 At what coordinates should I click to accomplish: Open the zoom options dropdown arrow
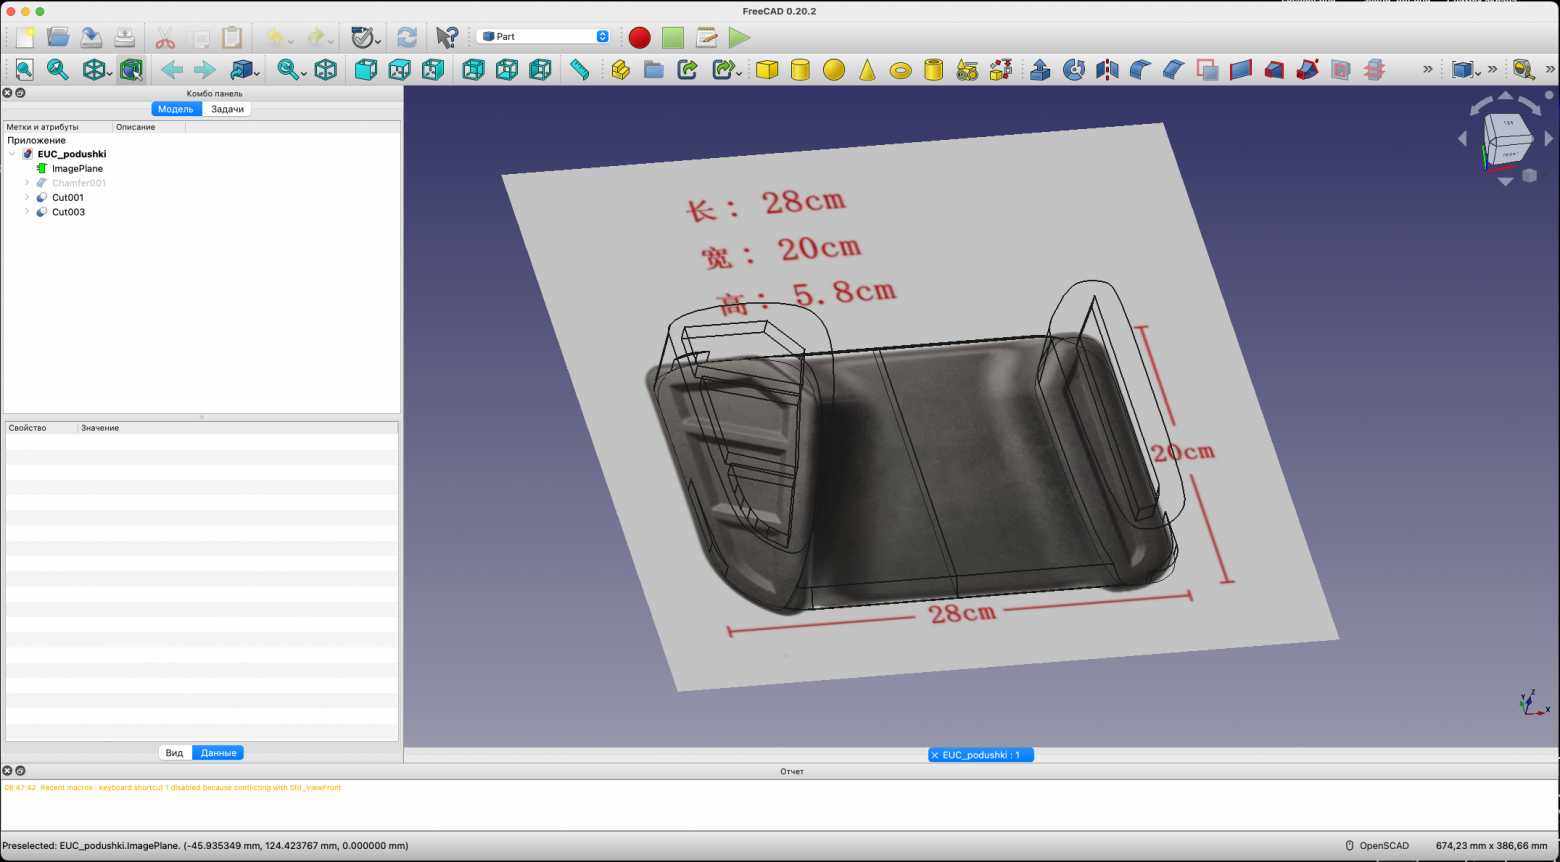click(303, 73)
